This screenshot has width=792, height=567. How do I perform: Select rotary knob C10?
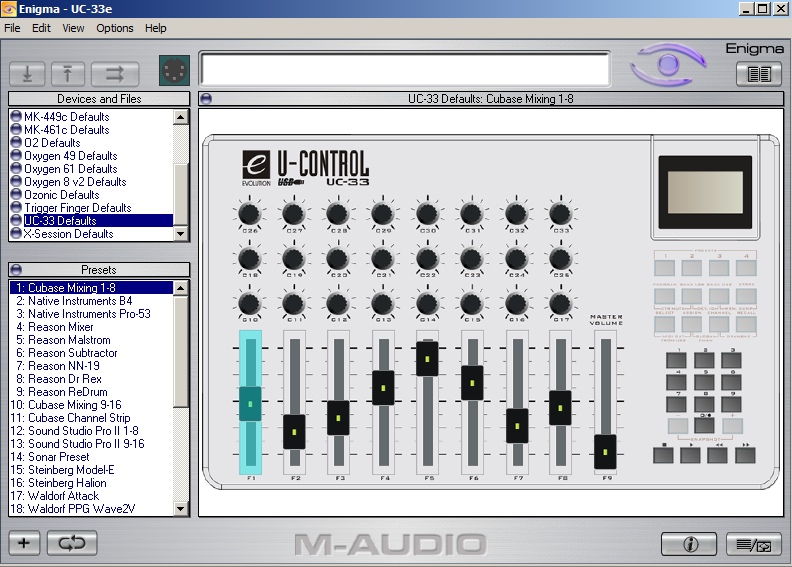pyautogui.click(x=250, y=303)
